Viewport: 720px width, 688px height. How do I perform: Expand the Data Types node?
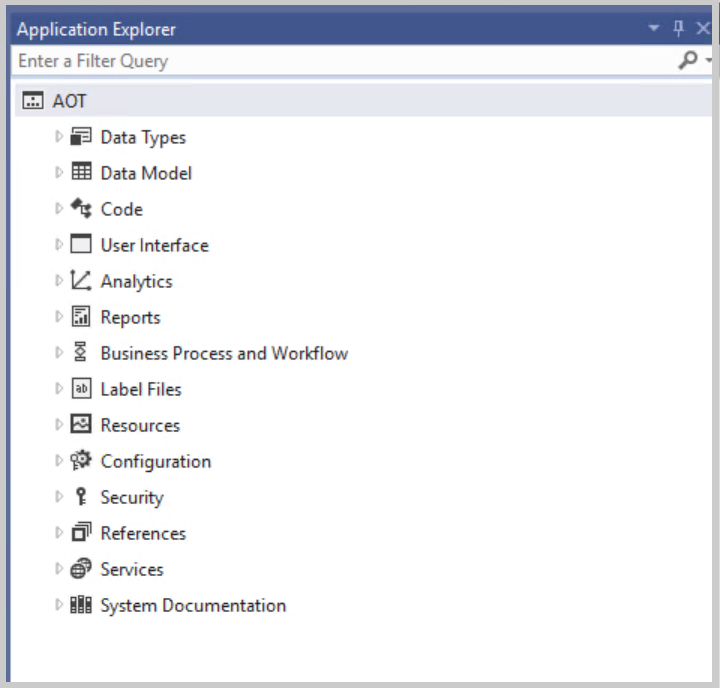[59, 136]
